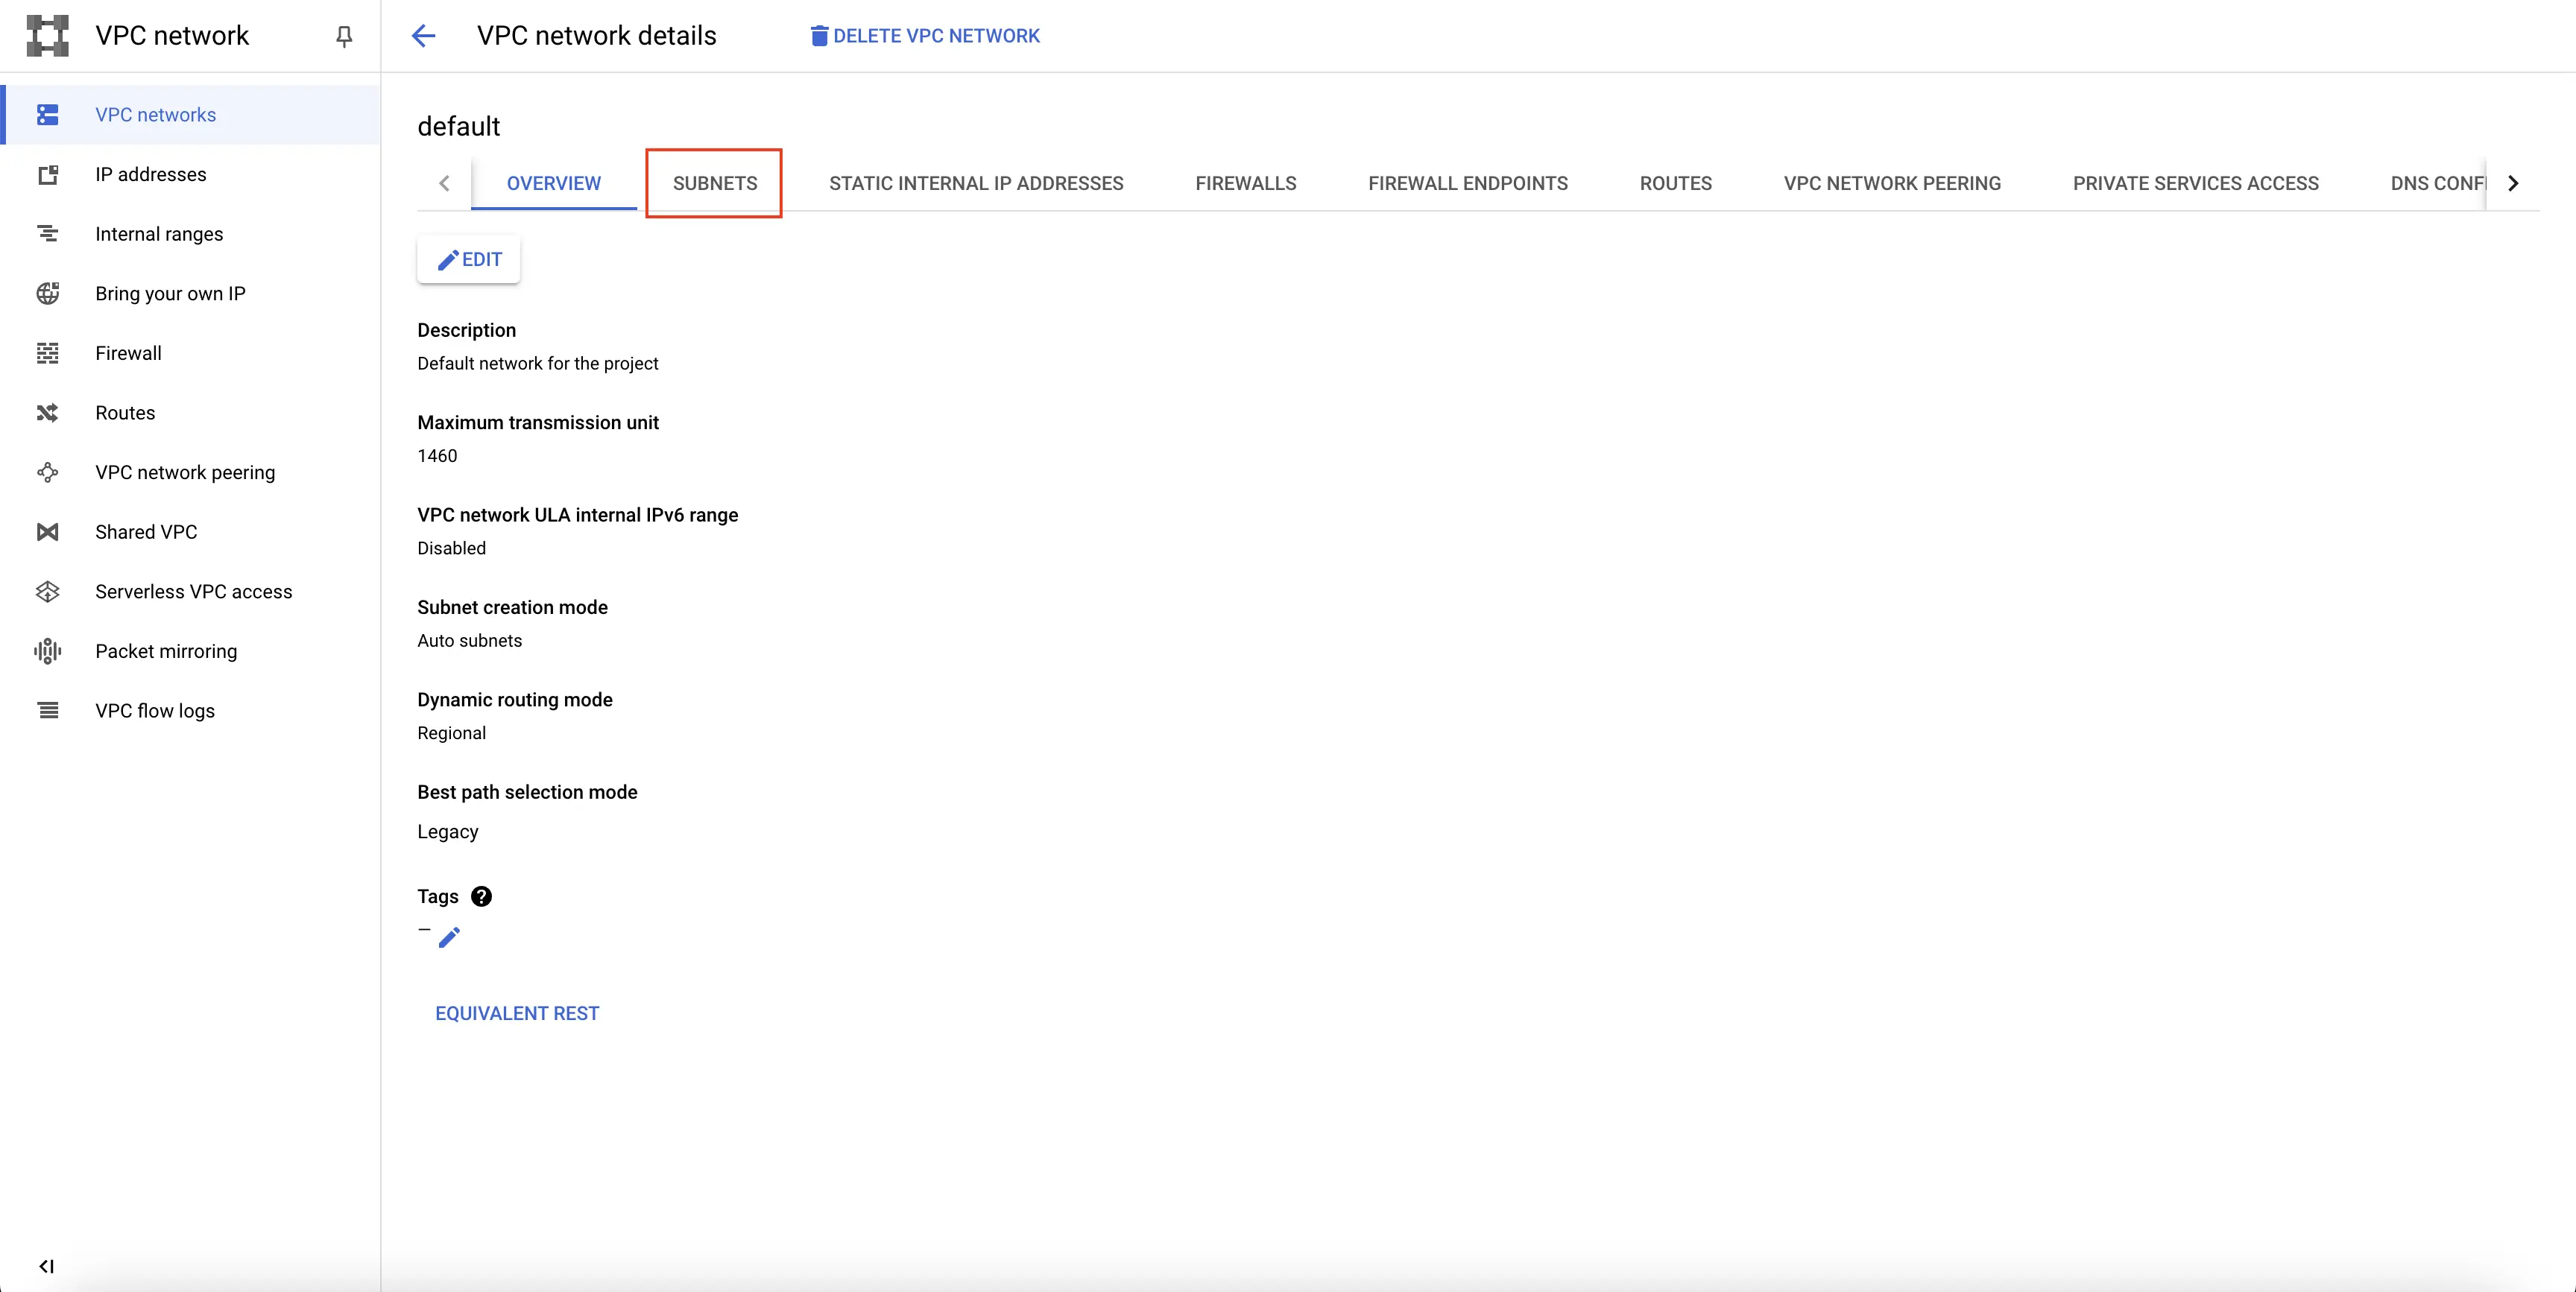This screenshot has width=2576, height=1292.
Task: Open the VPC Network Peering tab
Action: [x=1892, y=183]
